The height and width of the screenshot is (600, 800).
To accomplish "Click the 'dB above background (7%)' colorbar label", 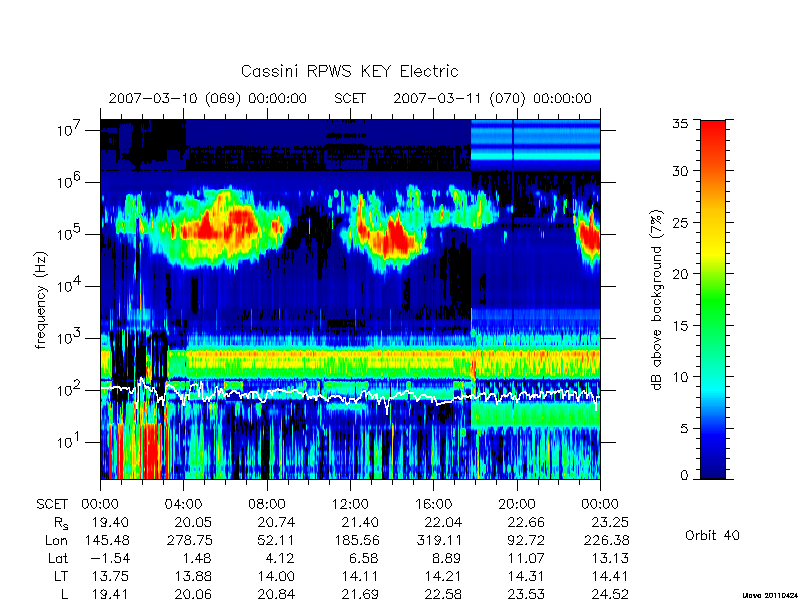I will click(657, 300).
